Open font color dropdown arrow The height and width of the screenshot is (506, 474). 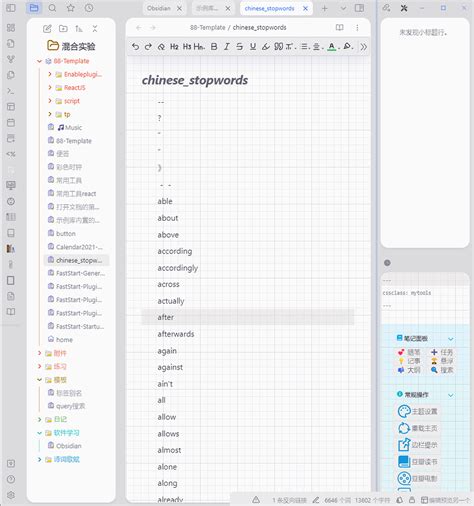tap(339, 48)
